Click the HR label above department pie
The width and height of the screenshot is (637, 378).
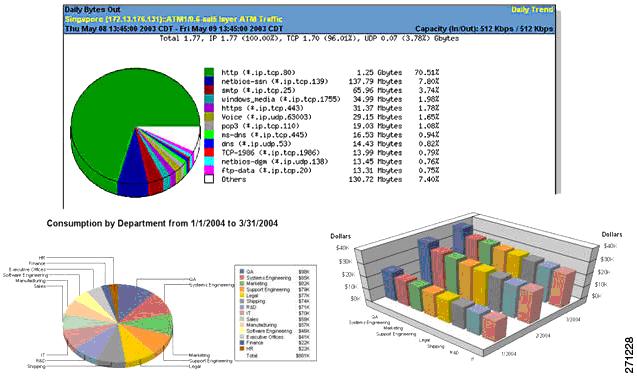41,258
